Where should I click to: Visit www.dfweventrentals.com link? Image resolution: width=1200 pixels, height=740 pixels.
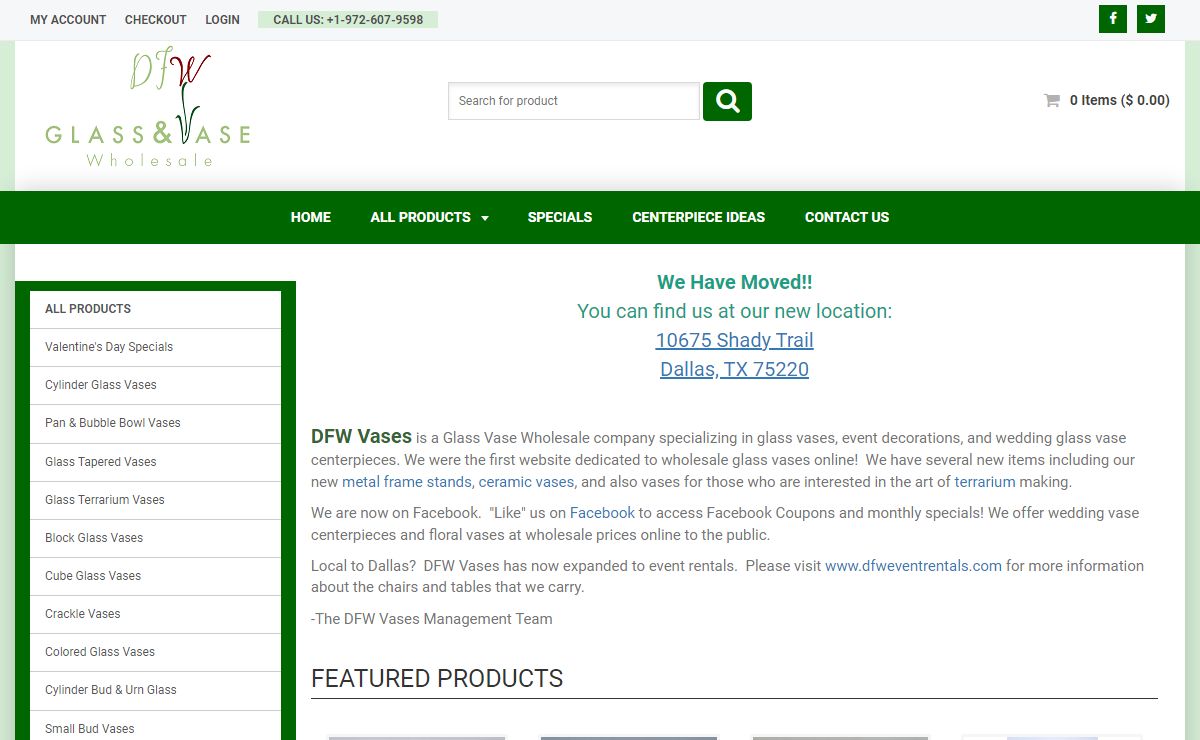point(913,566)
